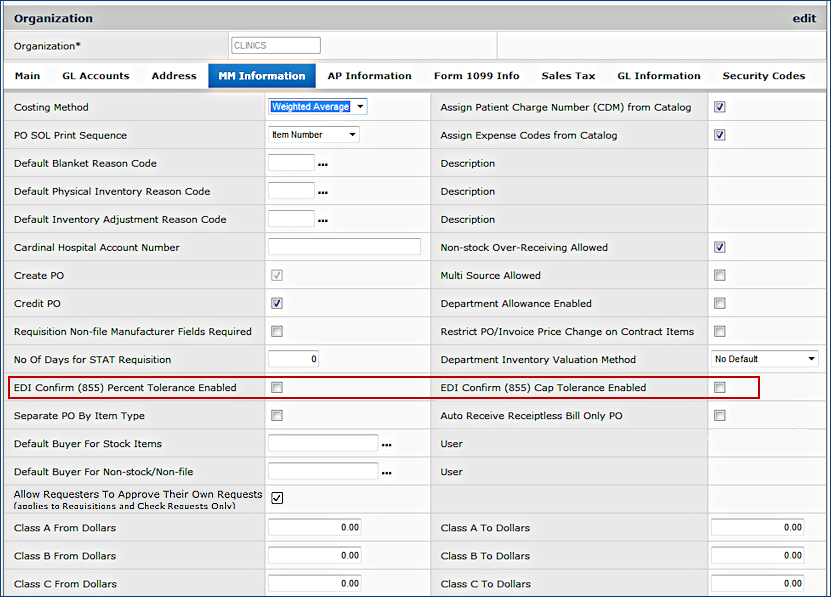Click the Cardinal Hospital Account Number field
Viewport: 831px width, 597px height.
click(344, 247)
